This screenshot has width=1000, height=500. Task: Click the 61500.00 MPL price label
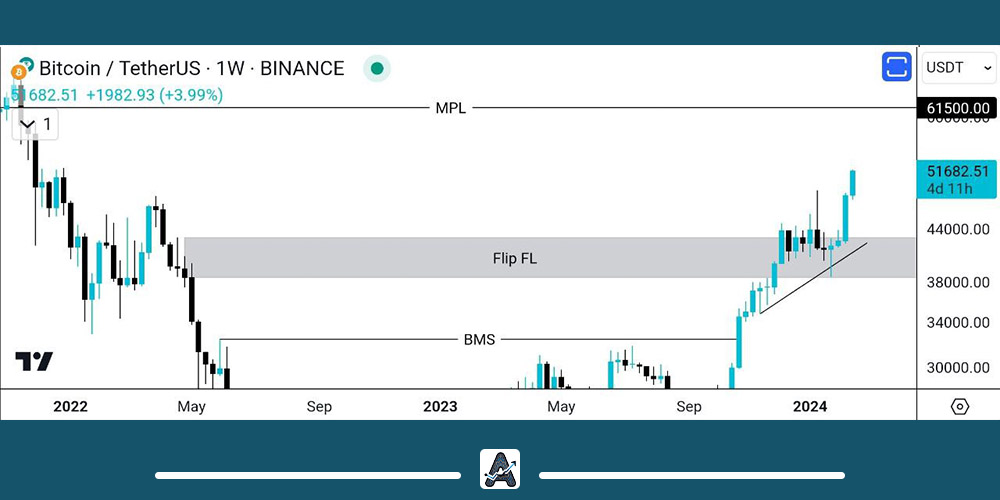[x=957, y=108]
